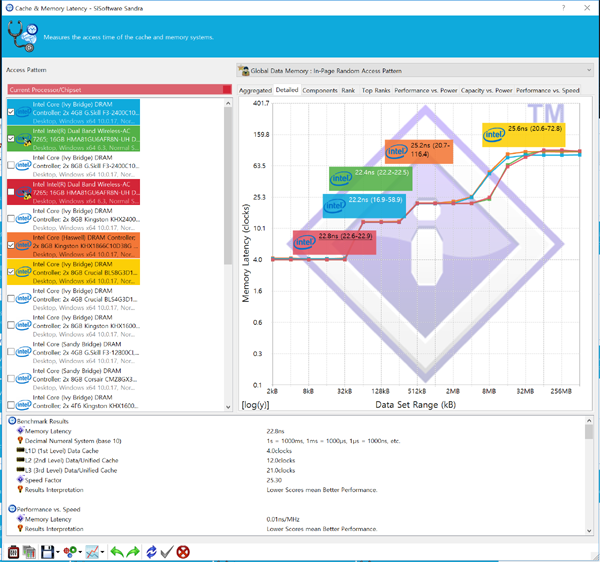Click the Intel logo on the 25.2ns orange label
The height and width of the screenshot is (562, 600).
pyautogui.click(x=396, y=151)
